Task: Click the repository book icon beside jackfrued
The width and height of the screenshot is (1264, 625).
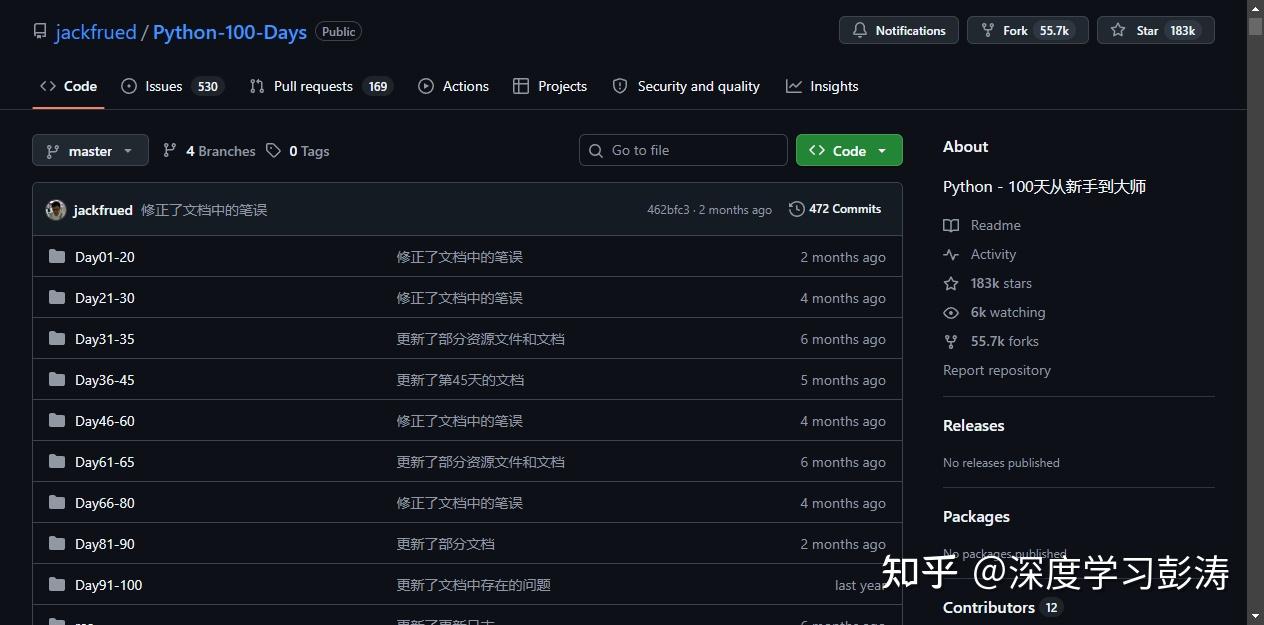Action: (40, 32)
